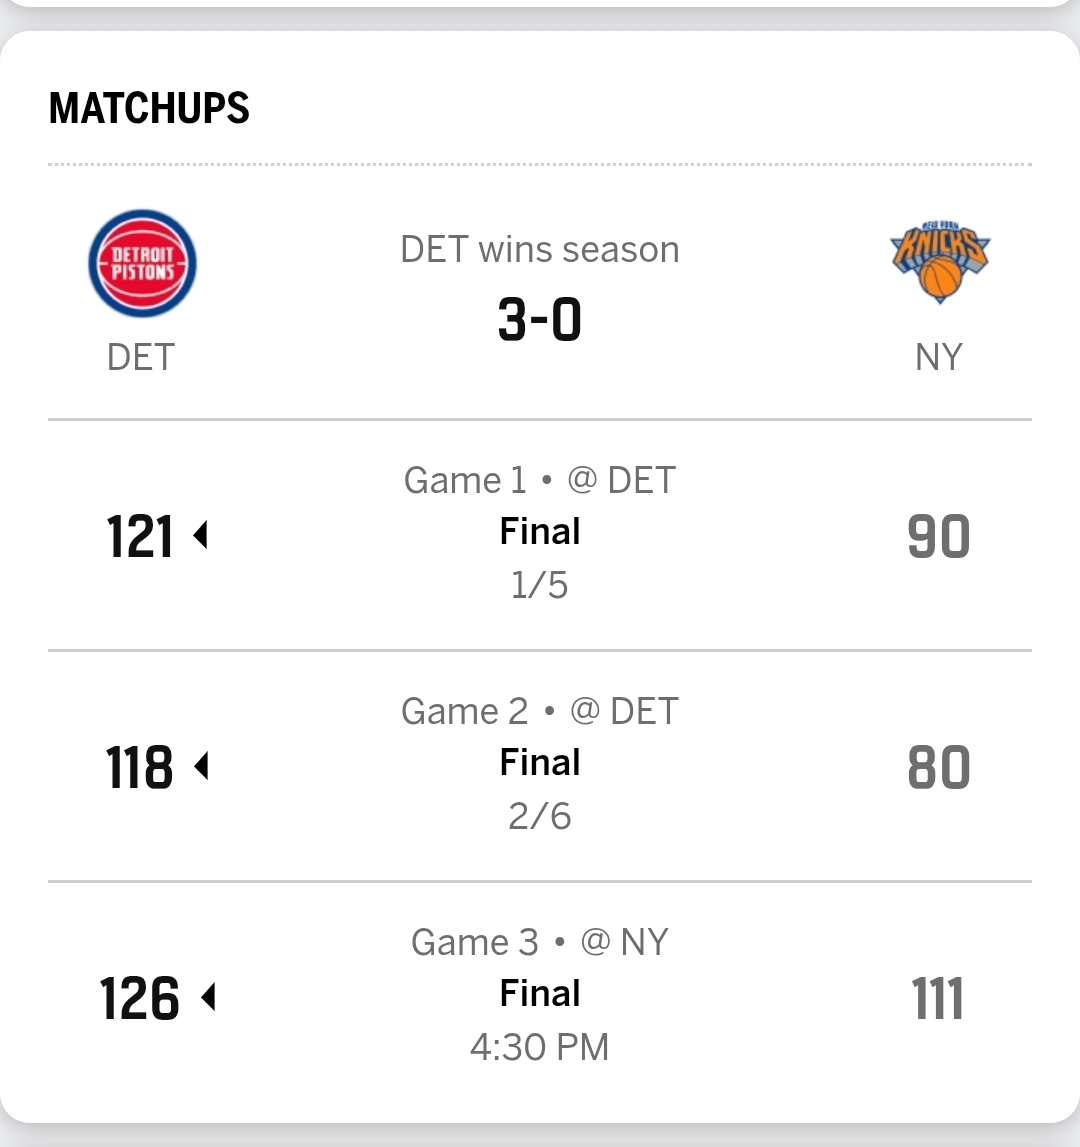Open the NY team abbreviation label
Viewport: 1080px width, 1147px height.
point(938,357)
